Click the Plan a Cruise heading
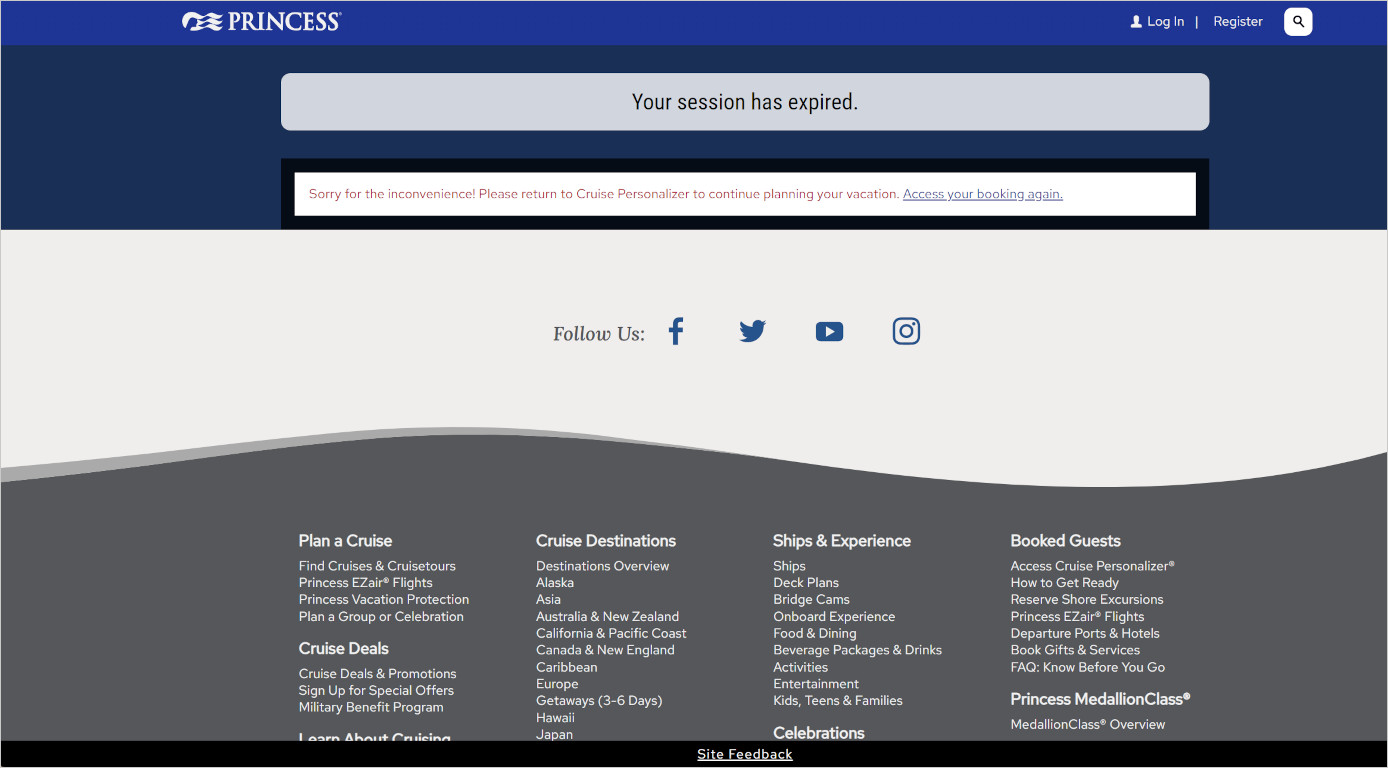 click(x=345, y=541)
